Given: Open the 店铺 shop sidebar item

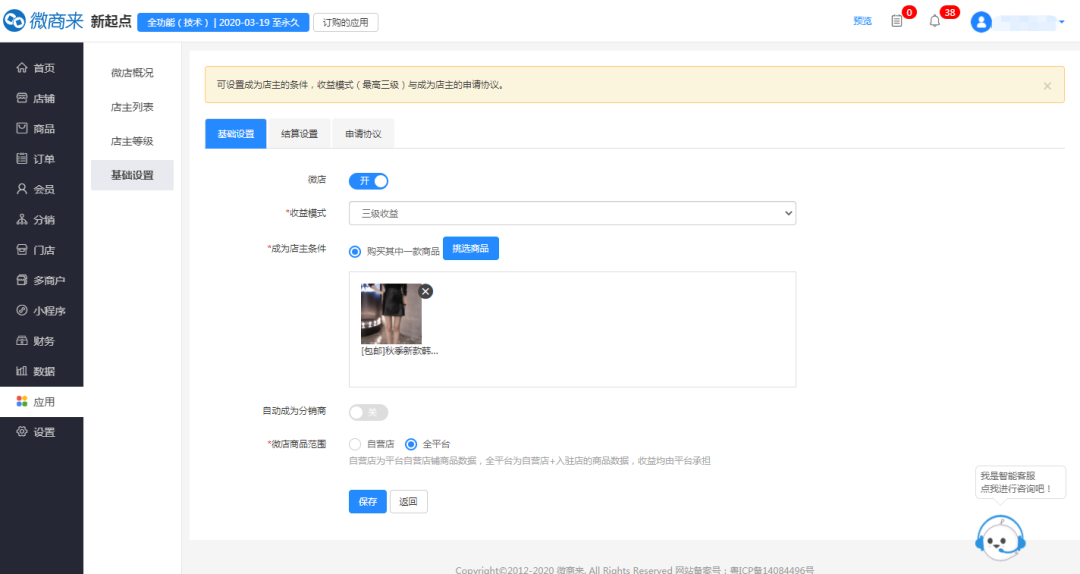Looking at the screenshot, I should [41, 98].
